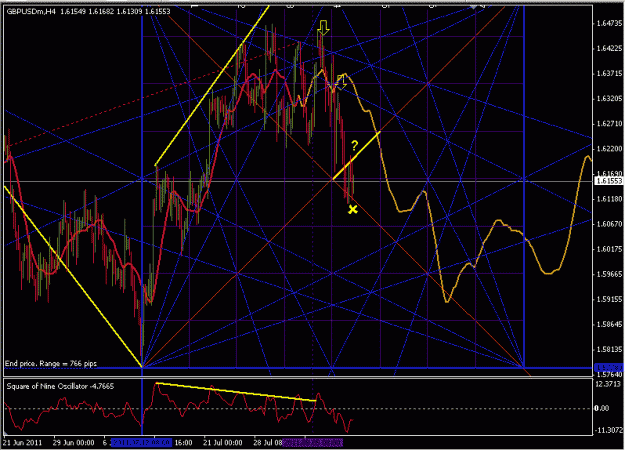Click the 1.58645 price scale label
The image size is (625, 450).
click(x=609, y=324)
